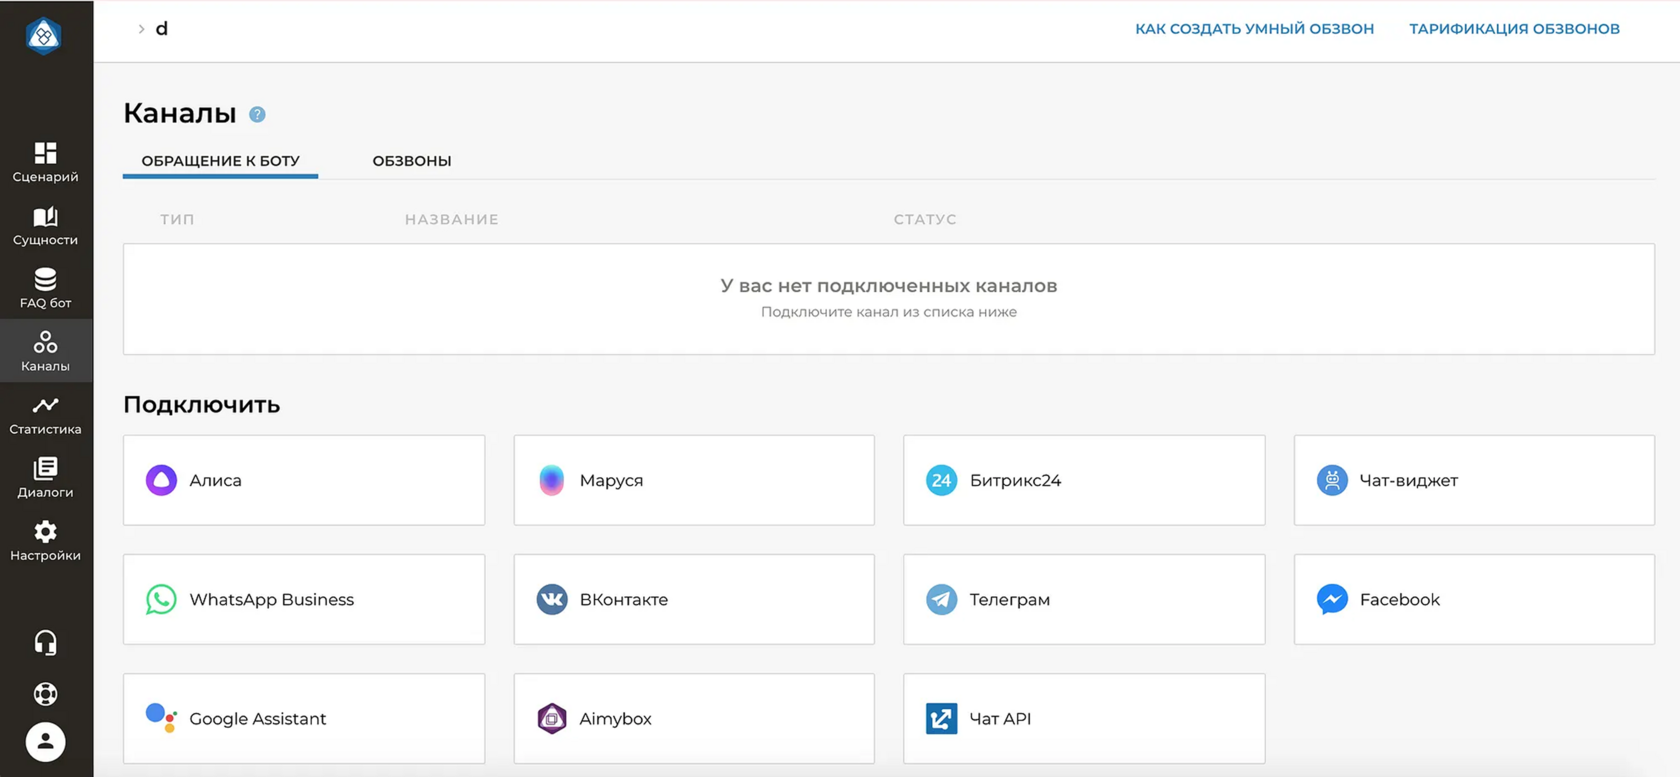Click the headset support icon
The height and width of the screenshot is (777, 1680).
[x=45, y=642]
